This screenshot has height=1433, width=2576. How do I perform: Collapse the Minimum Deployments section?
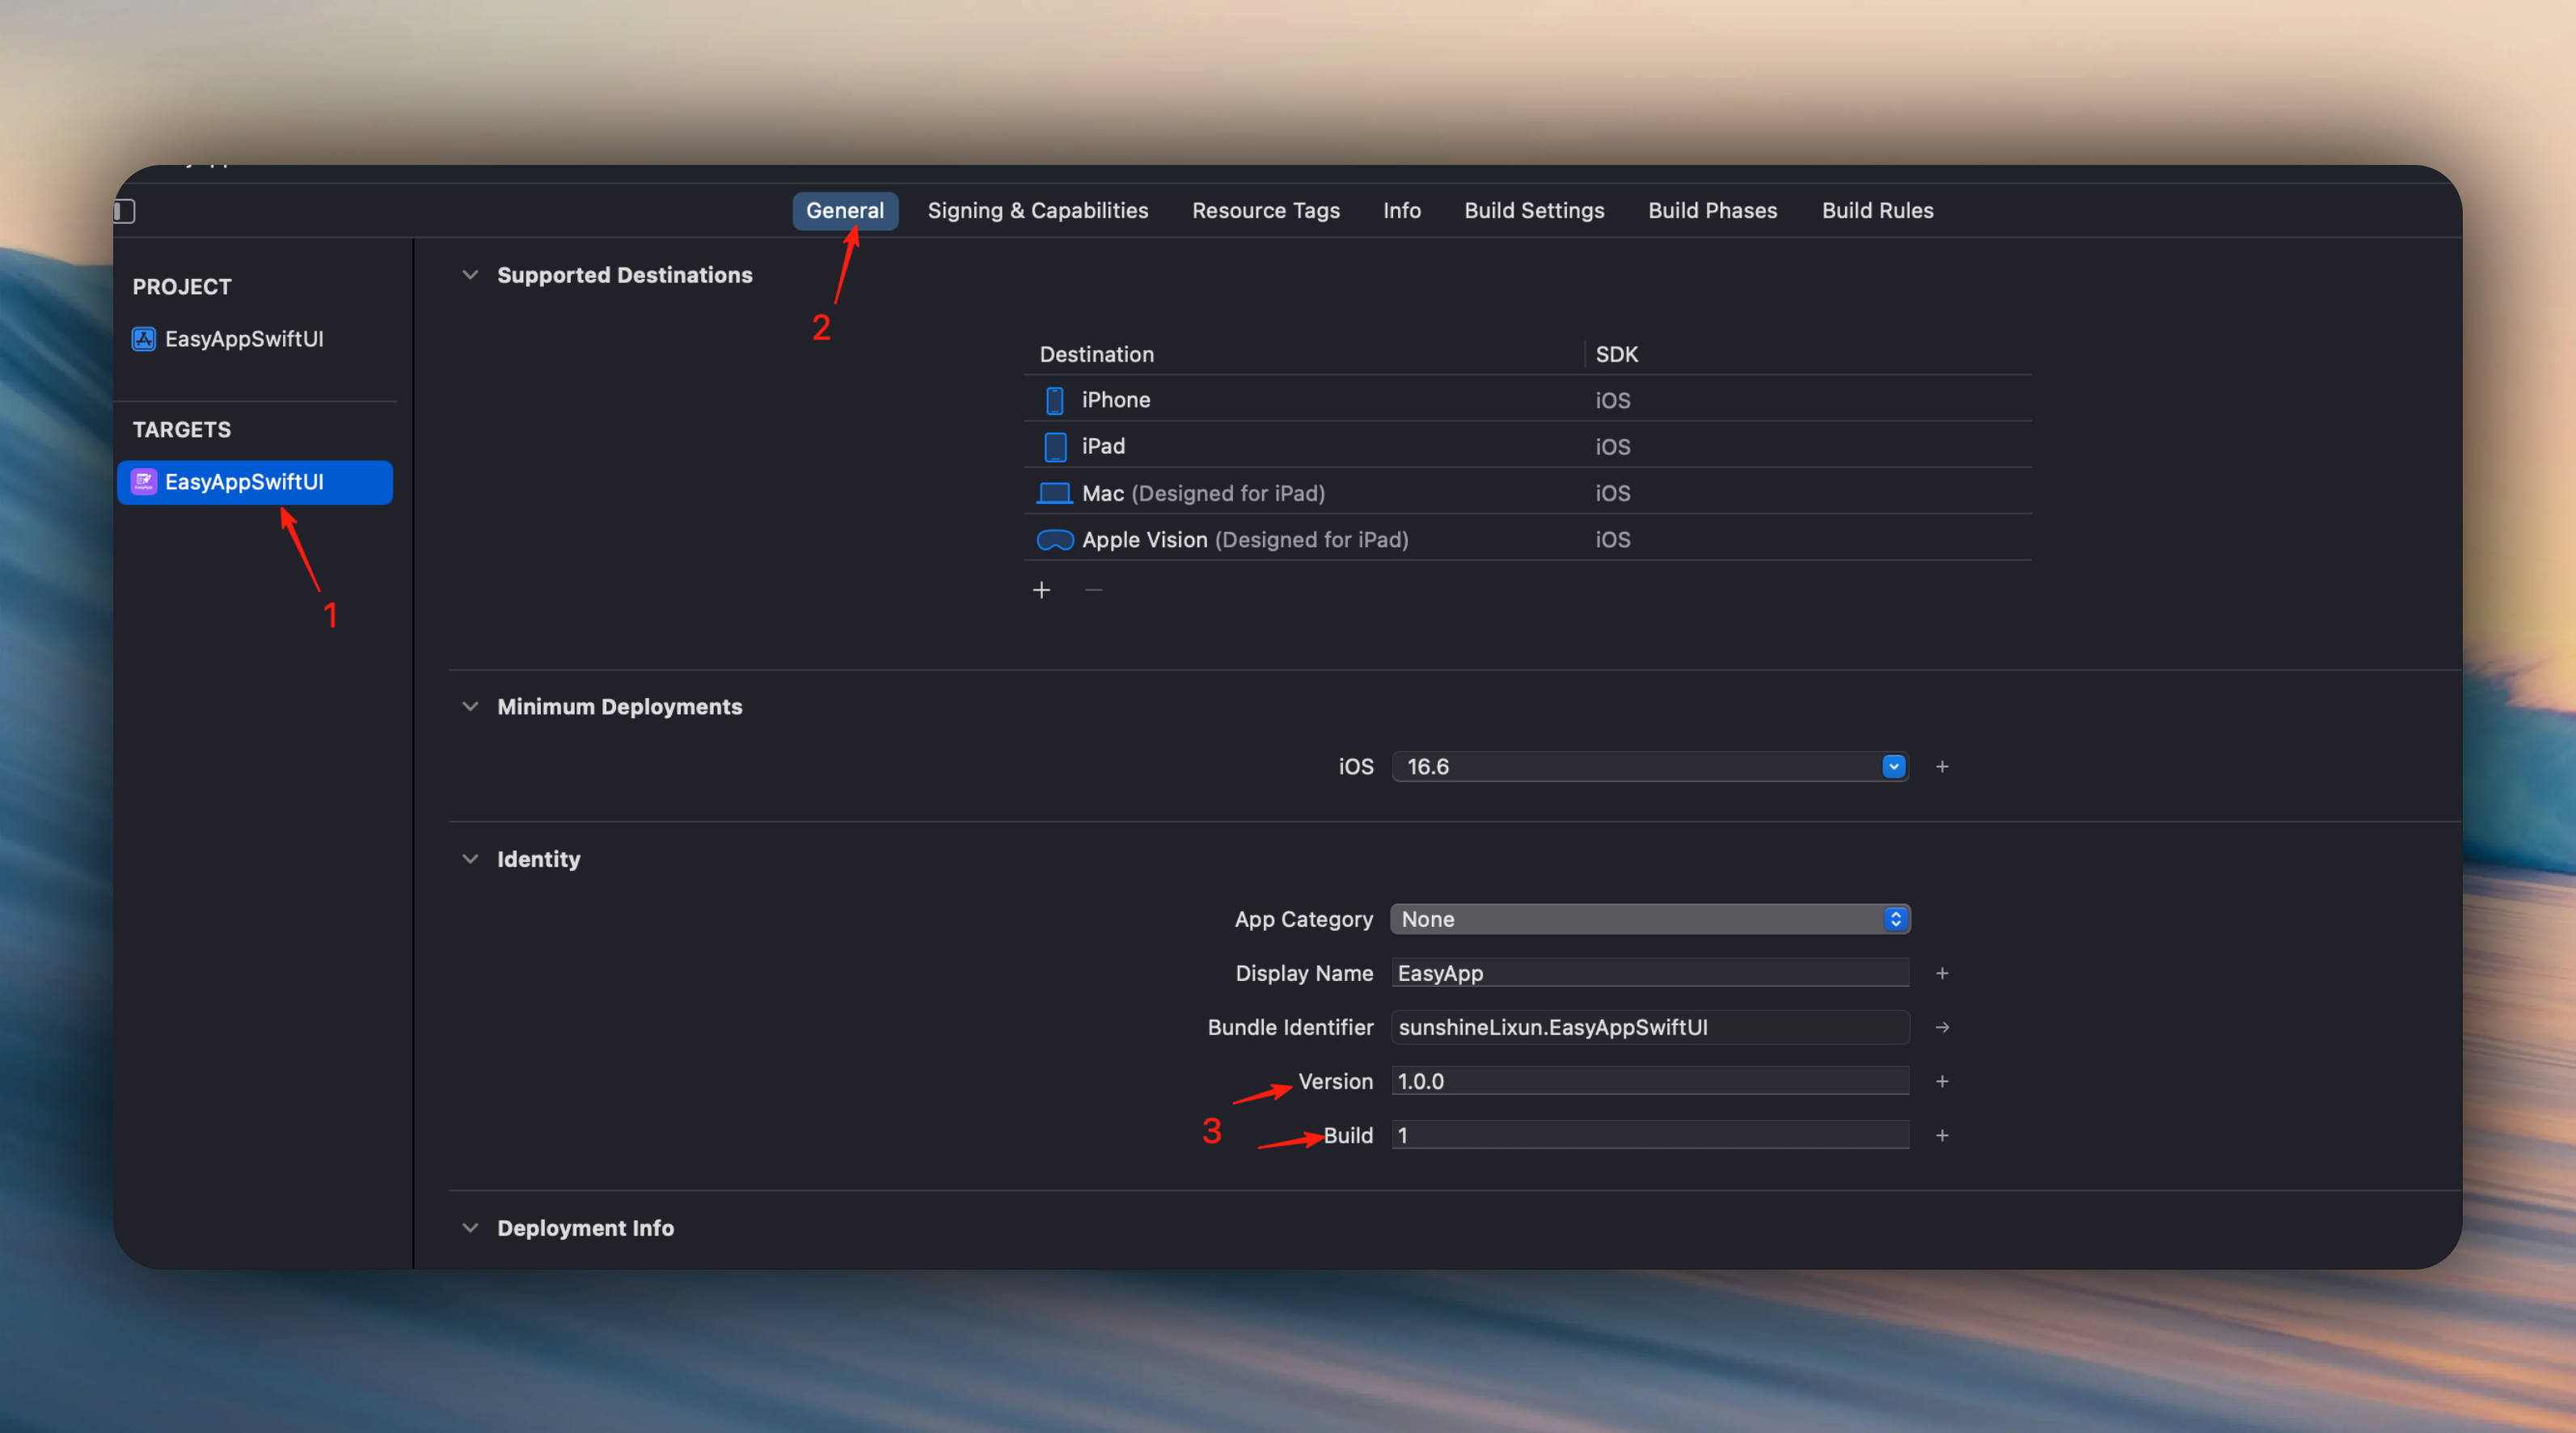pos(470,707)
